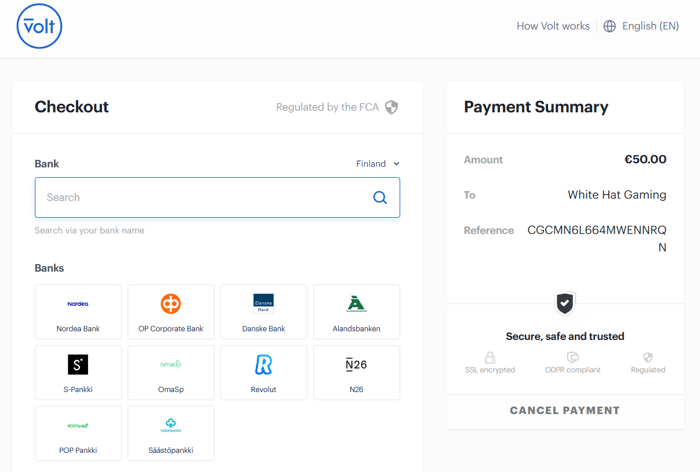
Task: Select the Alandsbanken logo
Action: click(x=356, y=304)
